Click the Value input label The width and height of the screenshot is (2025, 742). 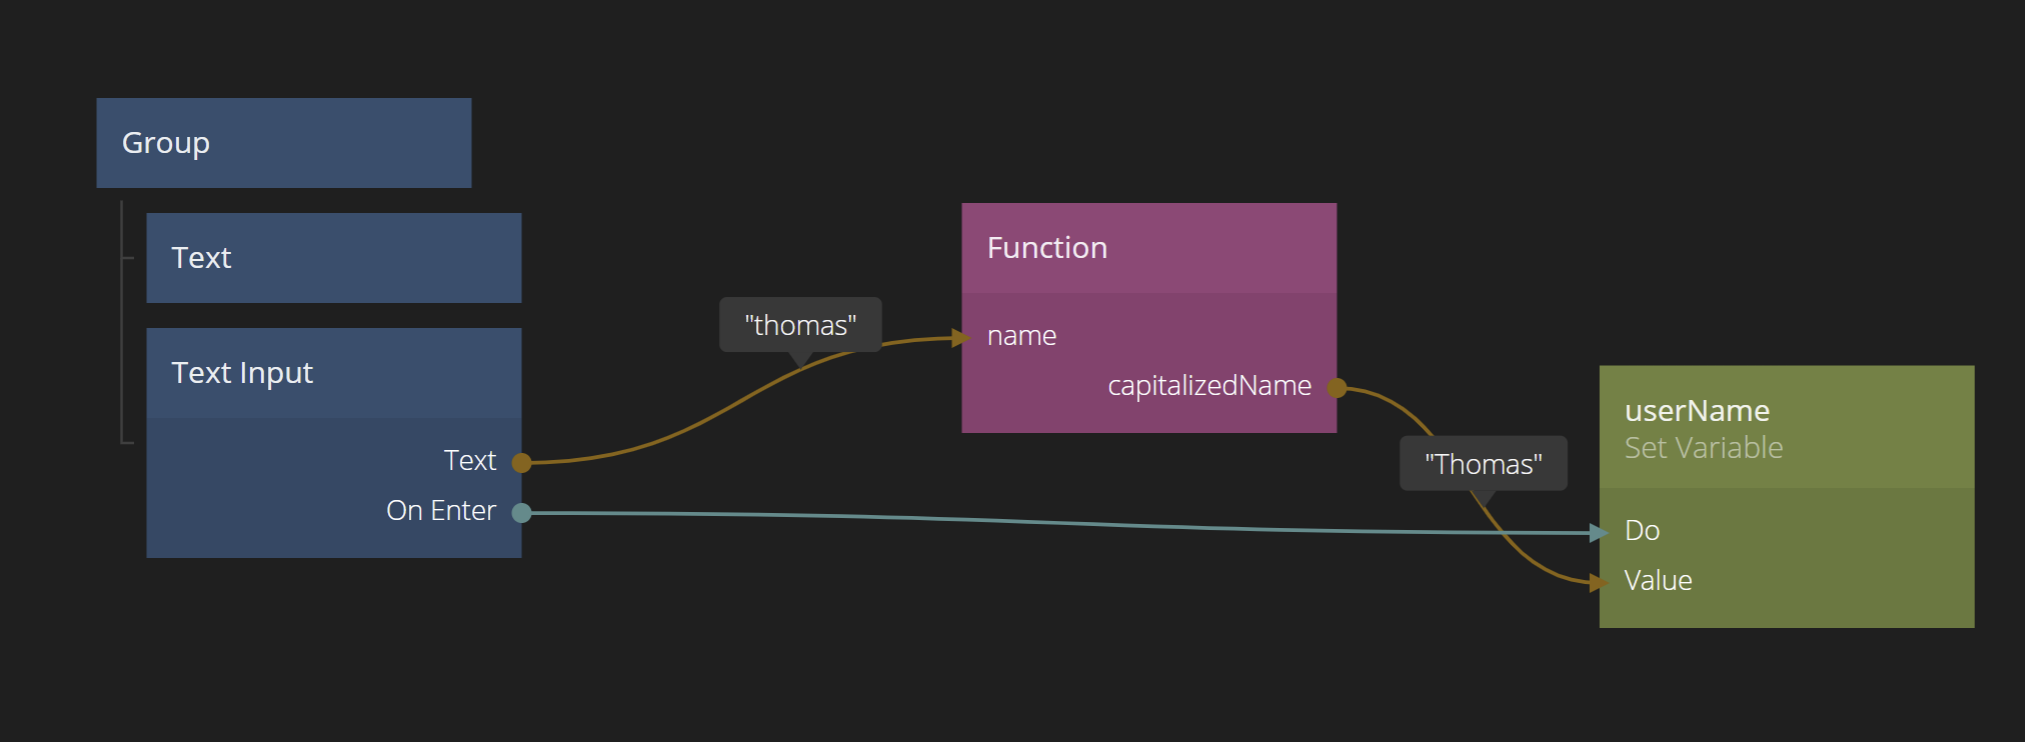[1658, 581]
